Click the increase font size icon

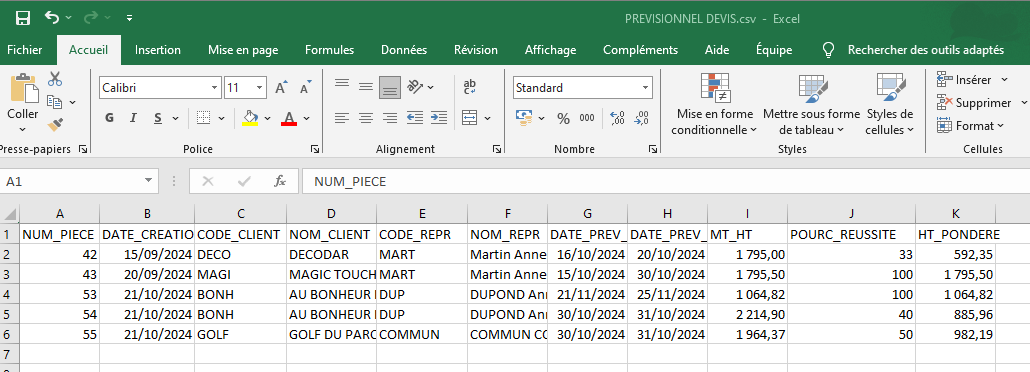281,87
